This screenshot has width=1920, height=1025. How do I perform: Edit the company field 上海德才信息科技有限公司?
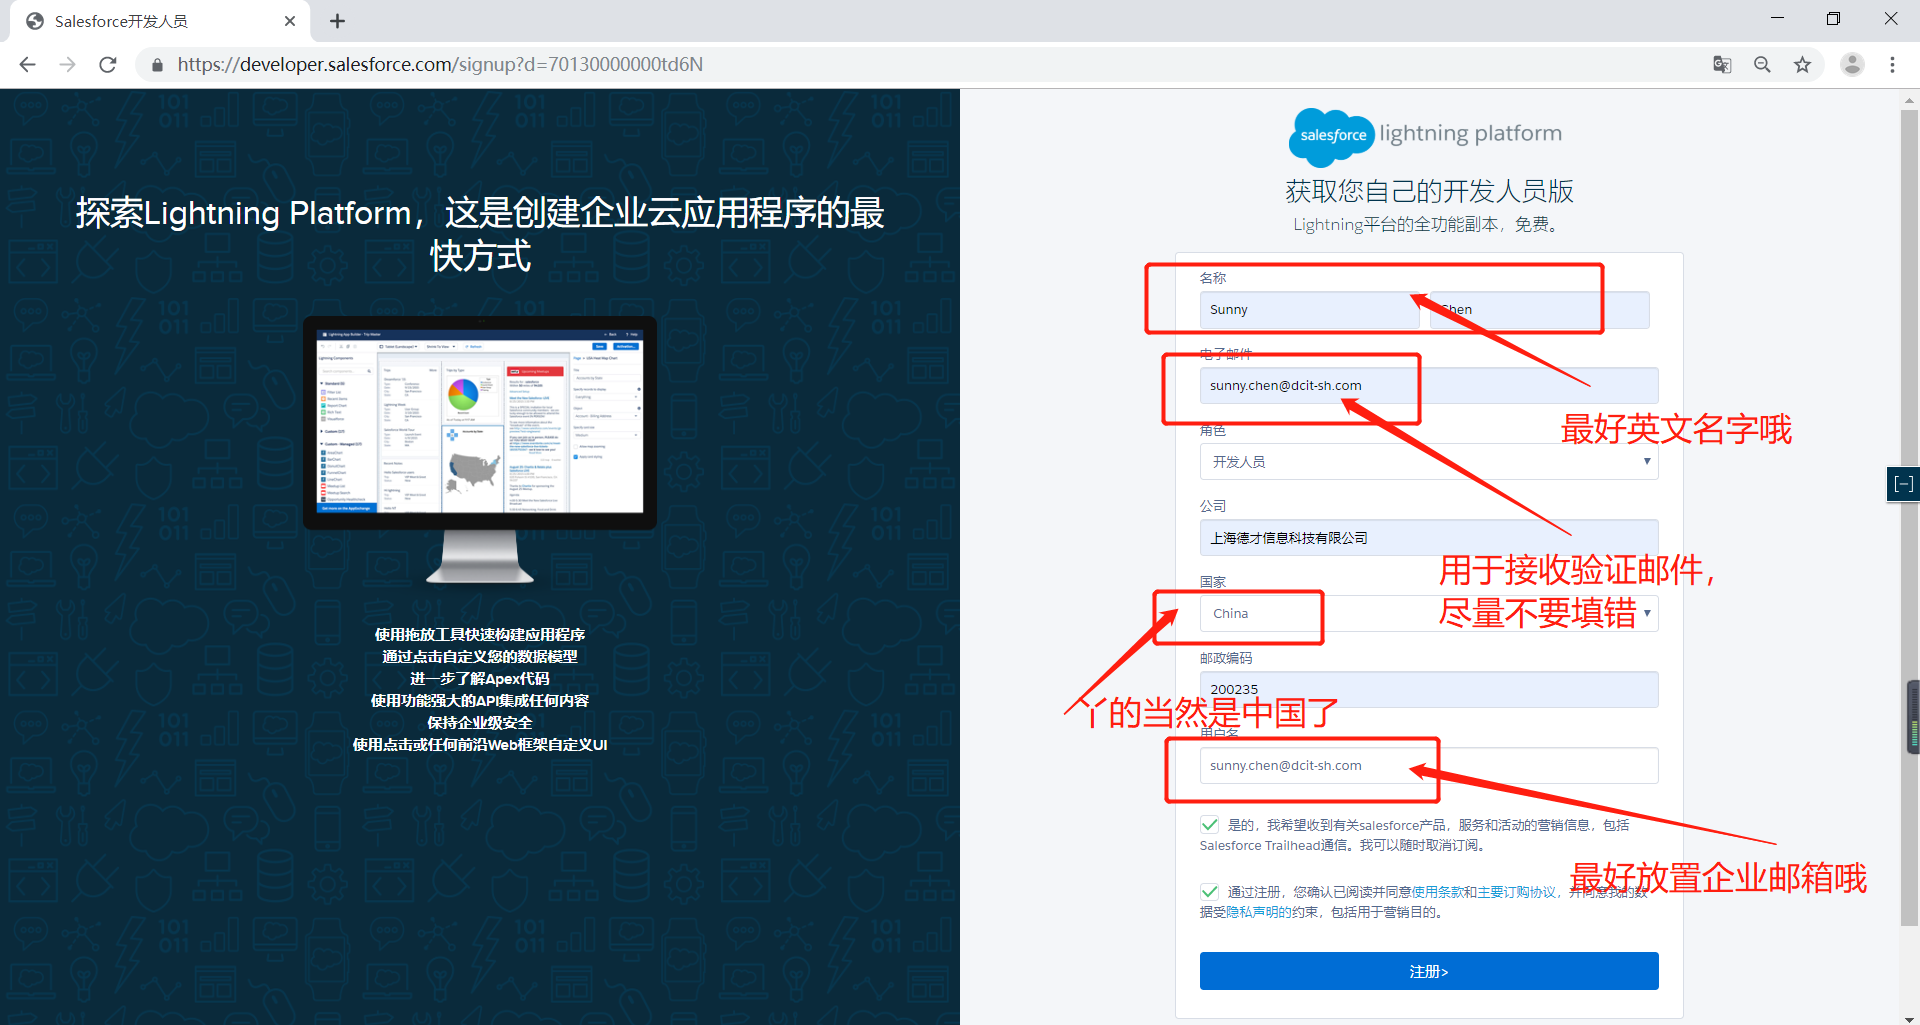coord(1429,538)
